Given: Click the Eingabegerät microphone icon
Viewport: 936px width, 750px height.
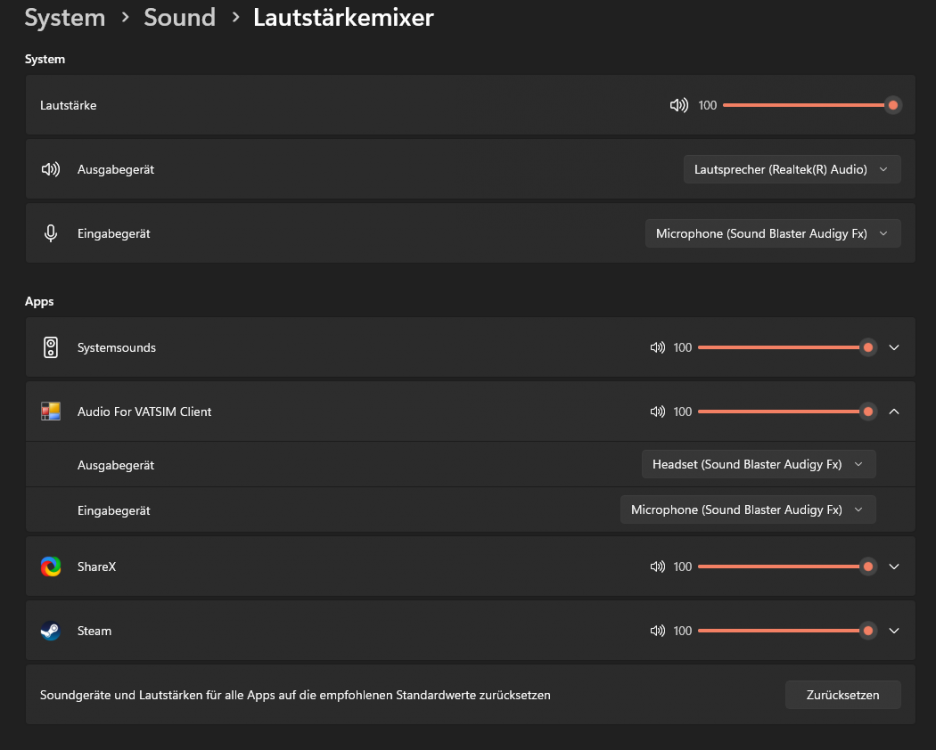Looking at the screenshot, I should click(x=50, y=233).
